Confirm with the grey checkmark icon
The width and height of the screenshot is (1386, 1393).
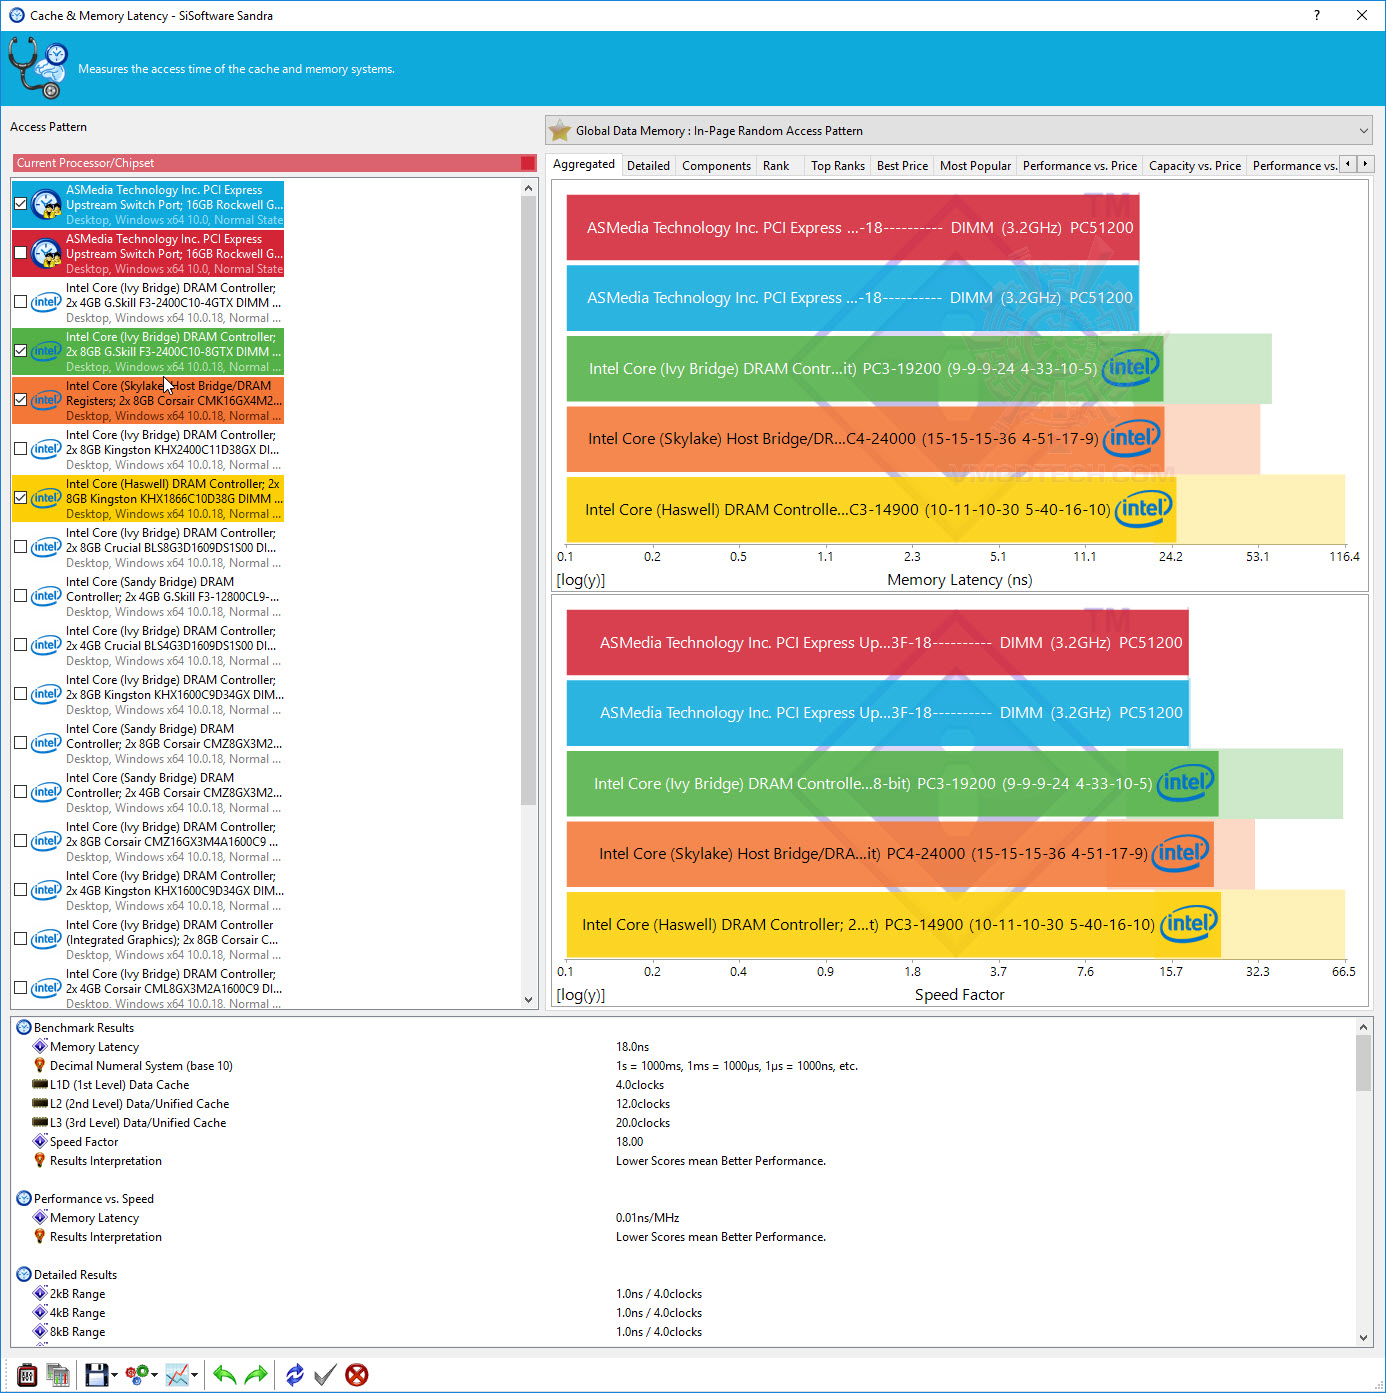point(325,1375)
